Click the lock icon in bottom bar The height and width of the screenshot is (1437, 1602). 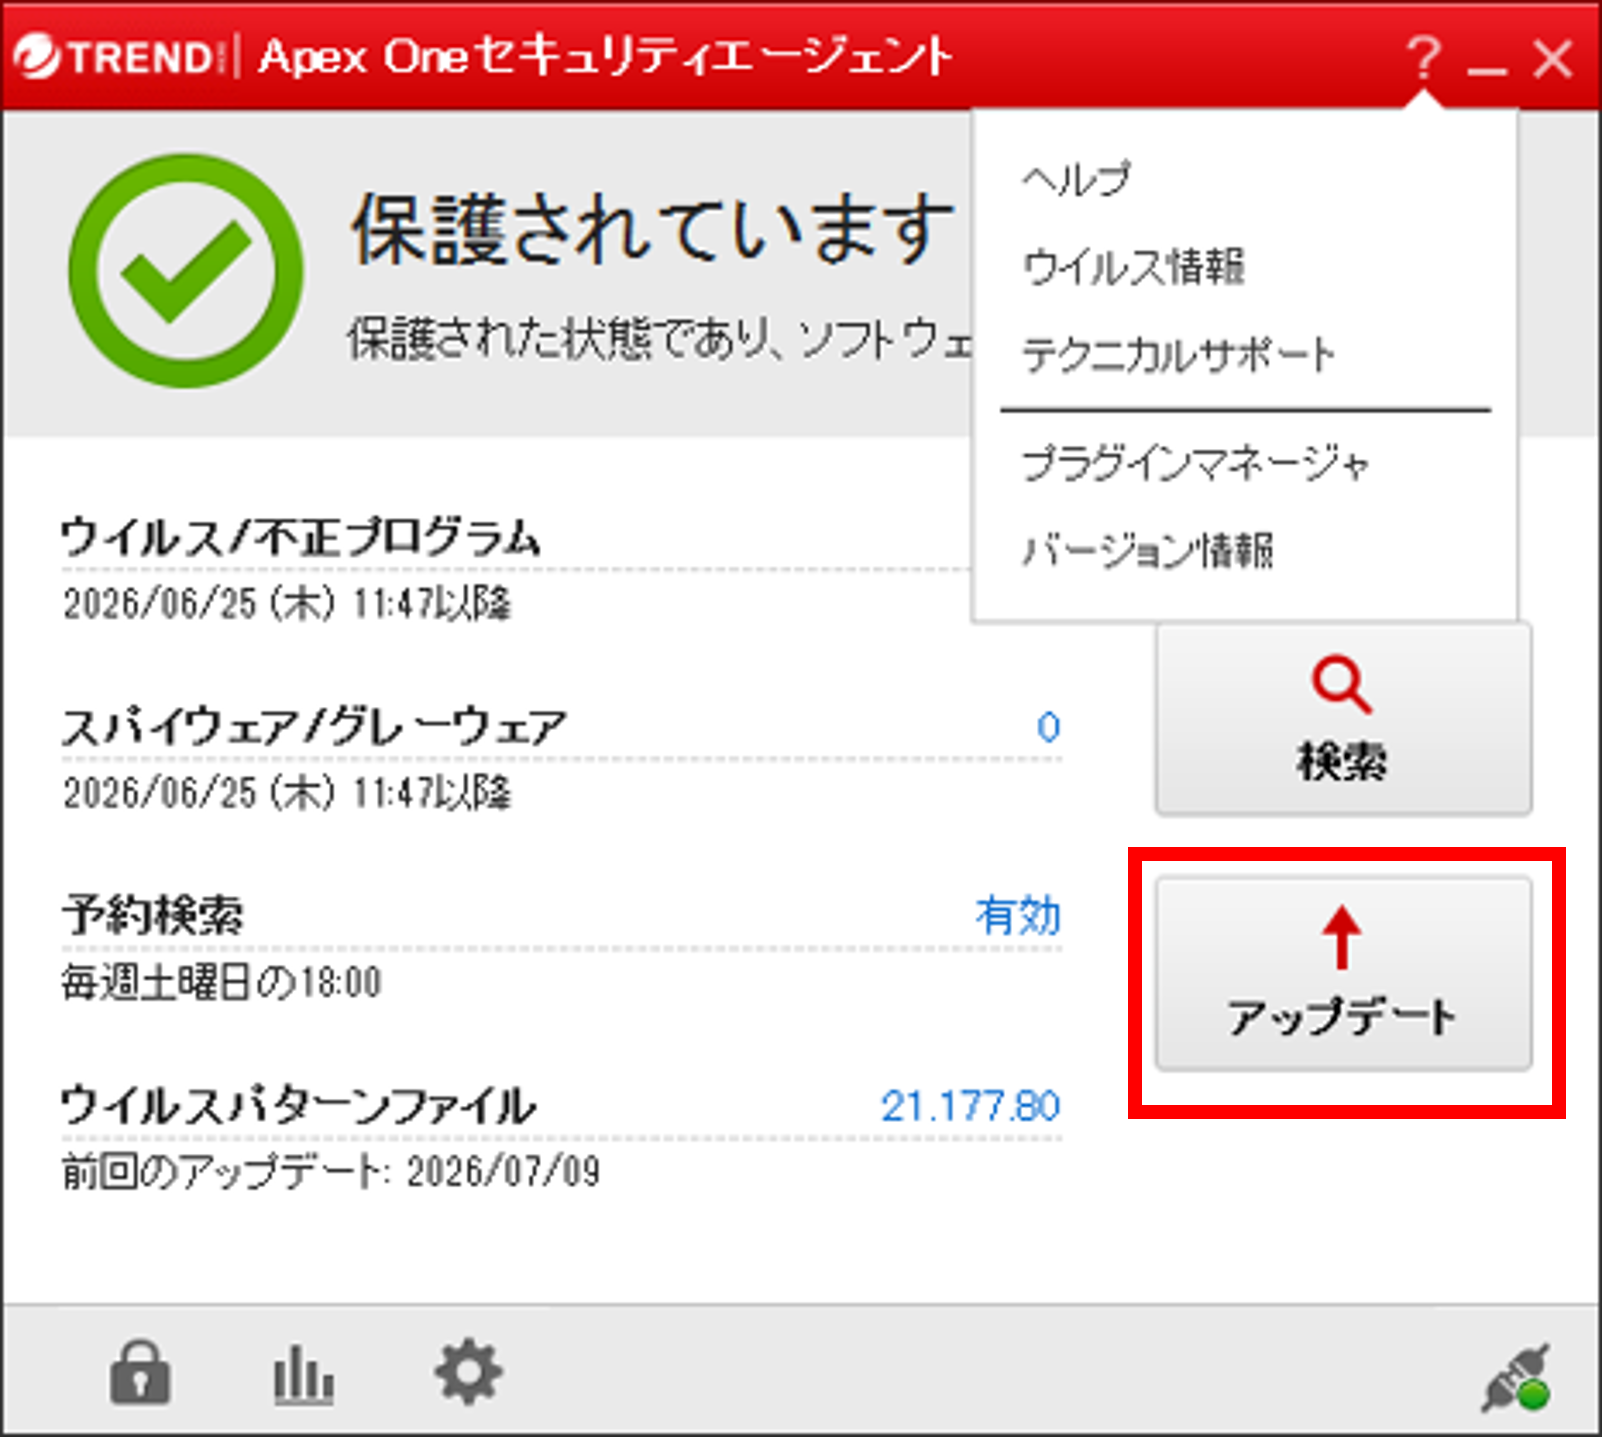point(140,1372)
